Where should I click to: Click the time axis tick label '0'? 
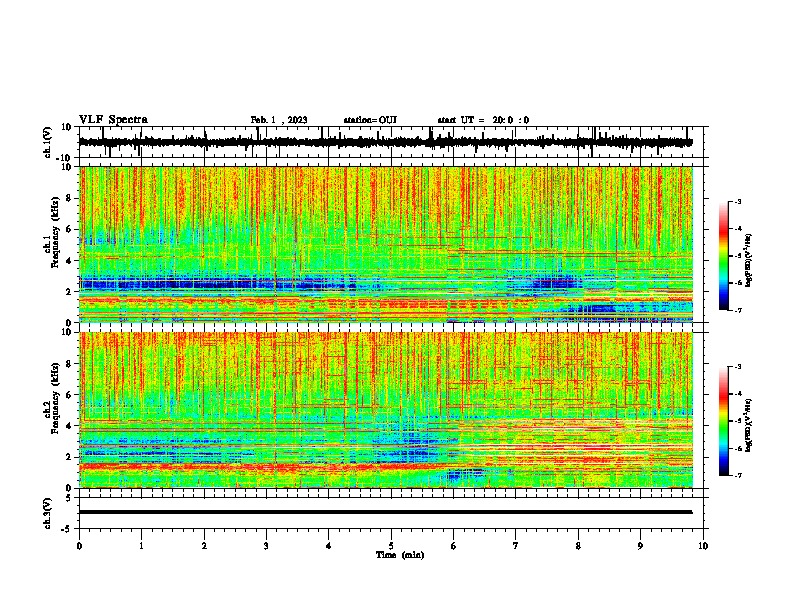[79, 546]
